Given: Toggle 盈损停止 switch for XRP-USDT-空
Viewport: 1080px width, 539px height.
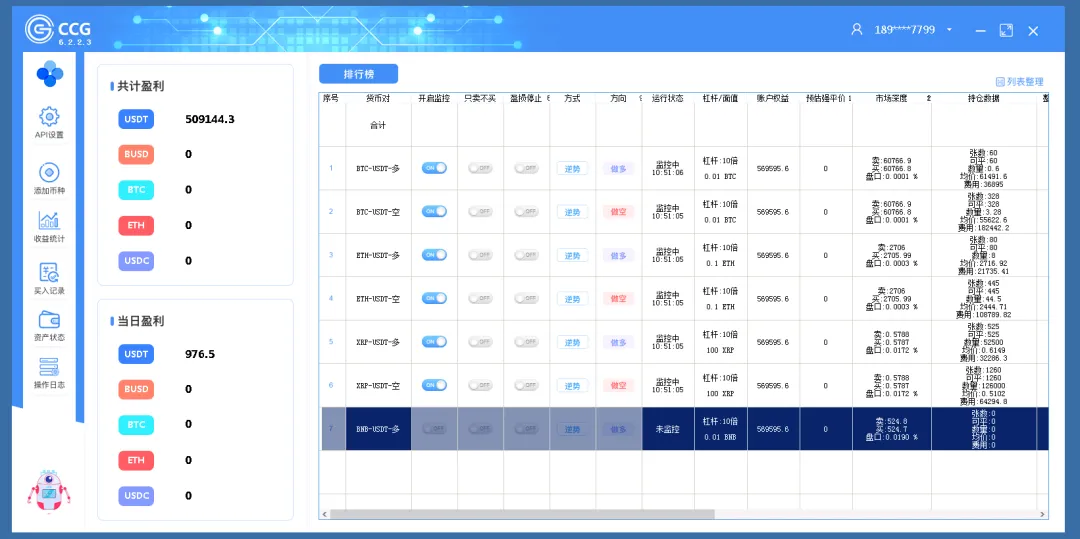Looking at the screenshot, I should coord(526,385).
